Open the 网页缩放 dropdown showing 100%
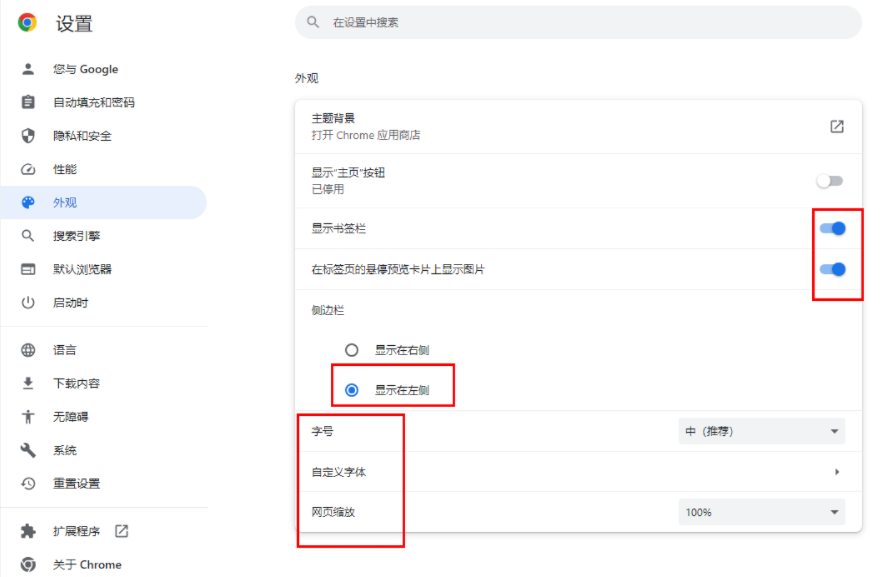895x577 pixels. 762,512
